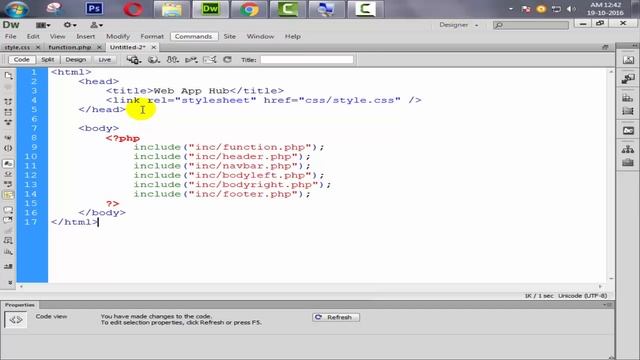Screen dimensions: 640x360
Task: Click the help search field
Action: [x=531, y=25]
